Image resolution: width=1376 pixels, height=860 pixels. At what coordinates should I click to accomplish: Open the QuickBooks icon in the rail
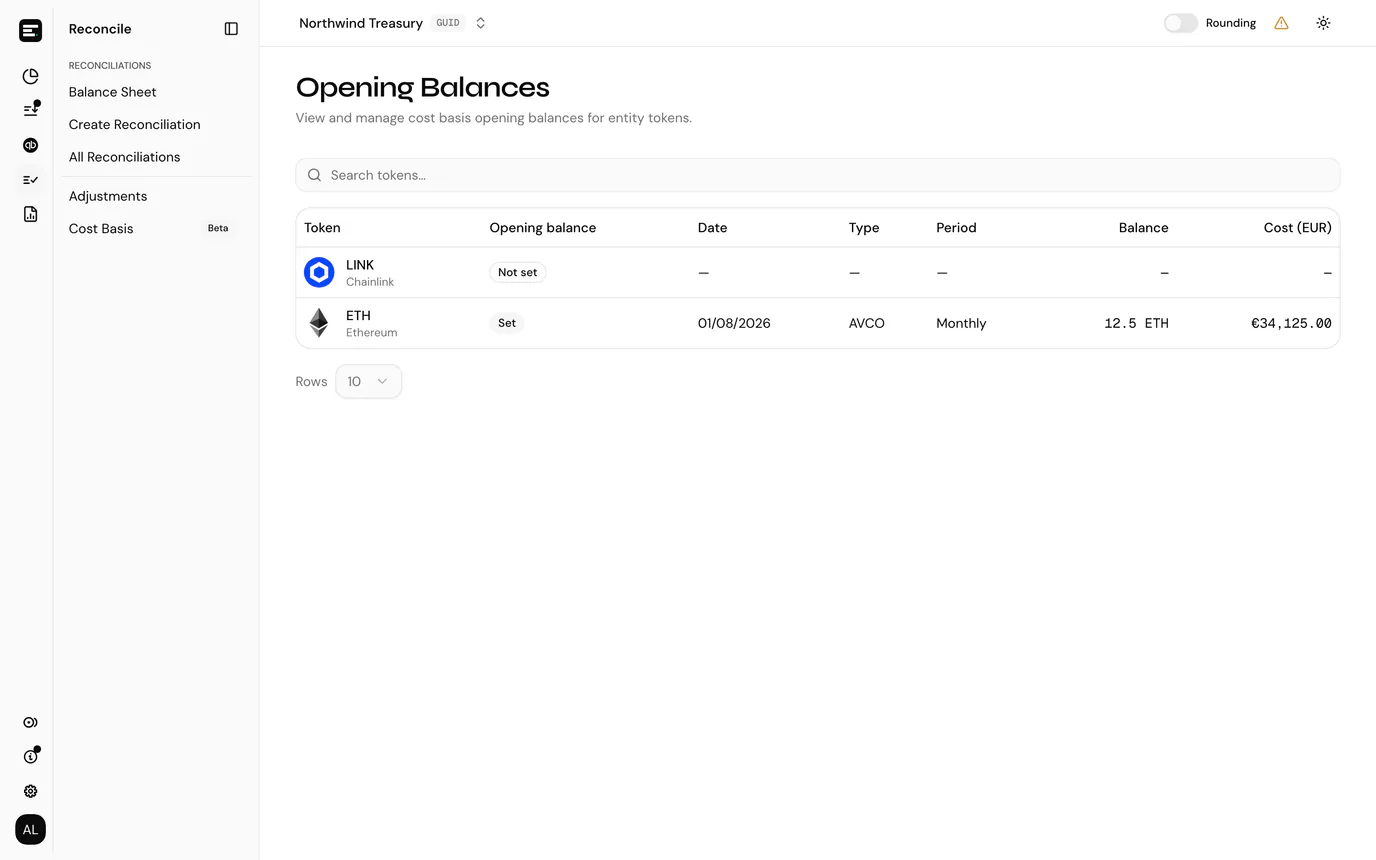(30, 145)
